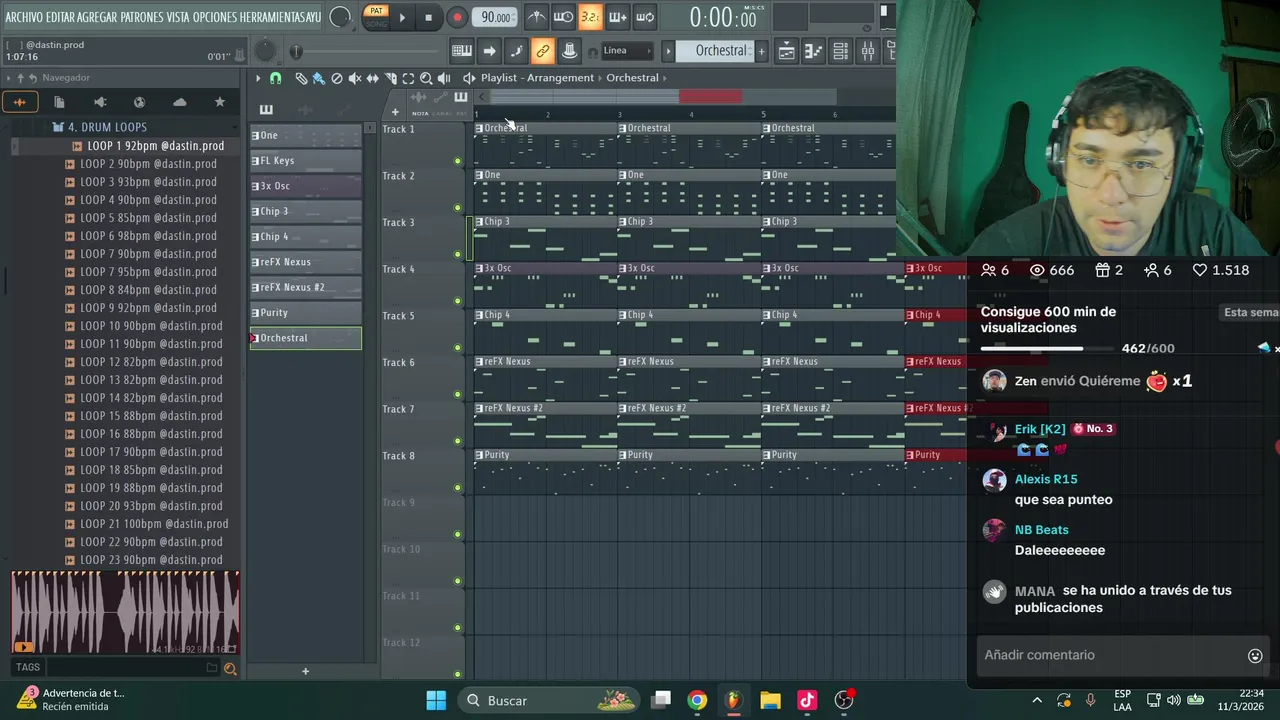Open the VISTA menu
The width and height of the screenshot is (1280, 720).
pos(178,17)
